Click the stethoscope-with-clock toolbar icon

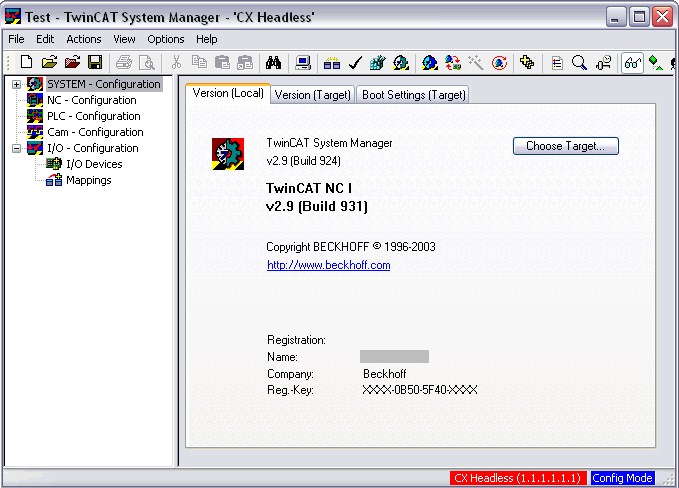[603, 63]
